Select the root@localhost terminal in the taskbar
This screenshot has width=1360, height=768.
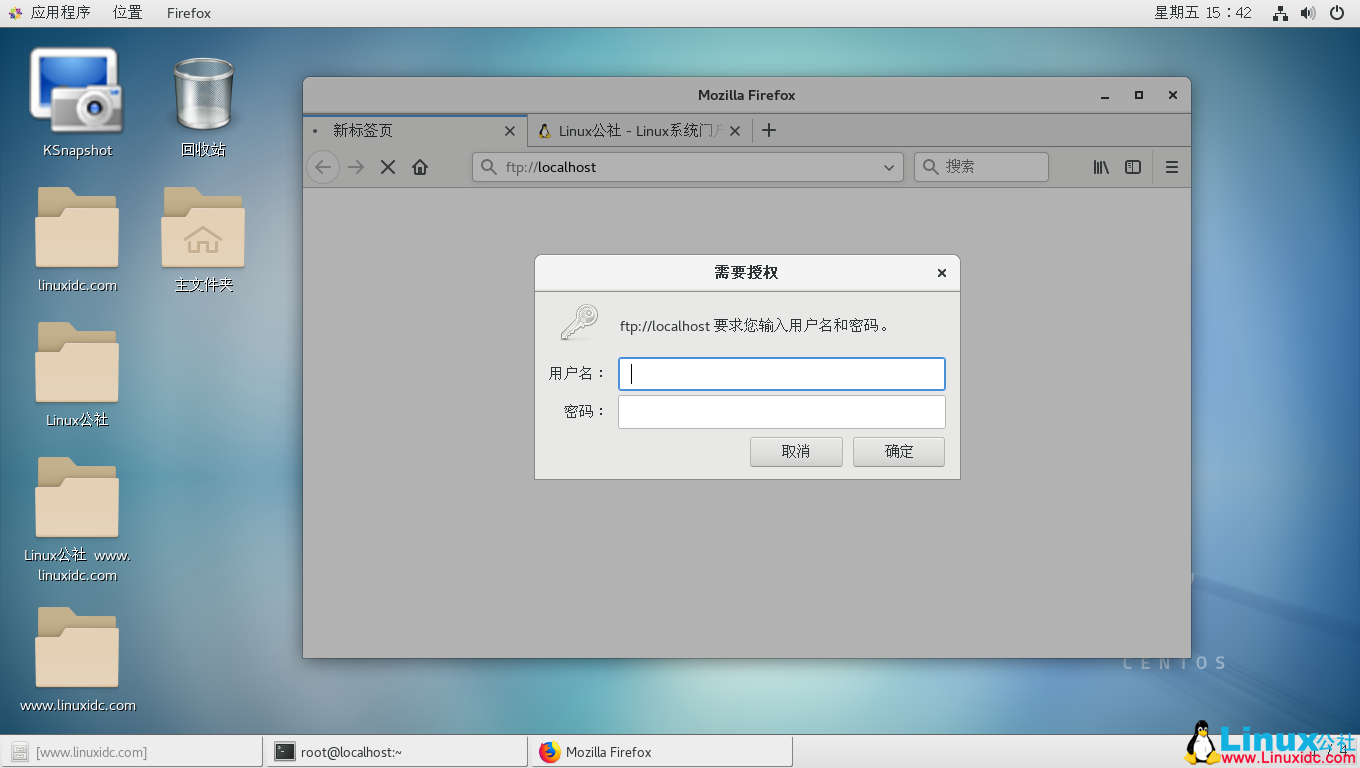pyautogui.click(x=397, y=751)
